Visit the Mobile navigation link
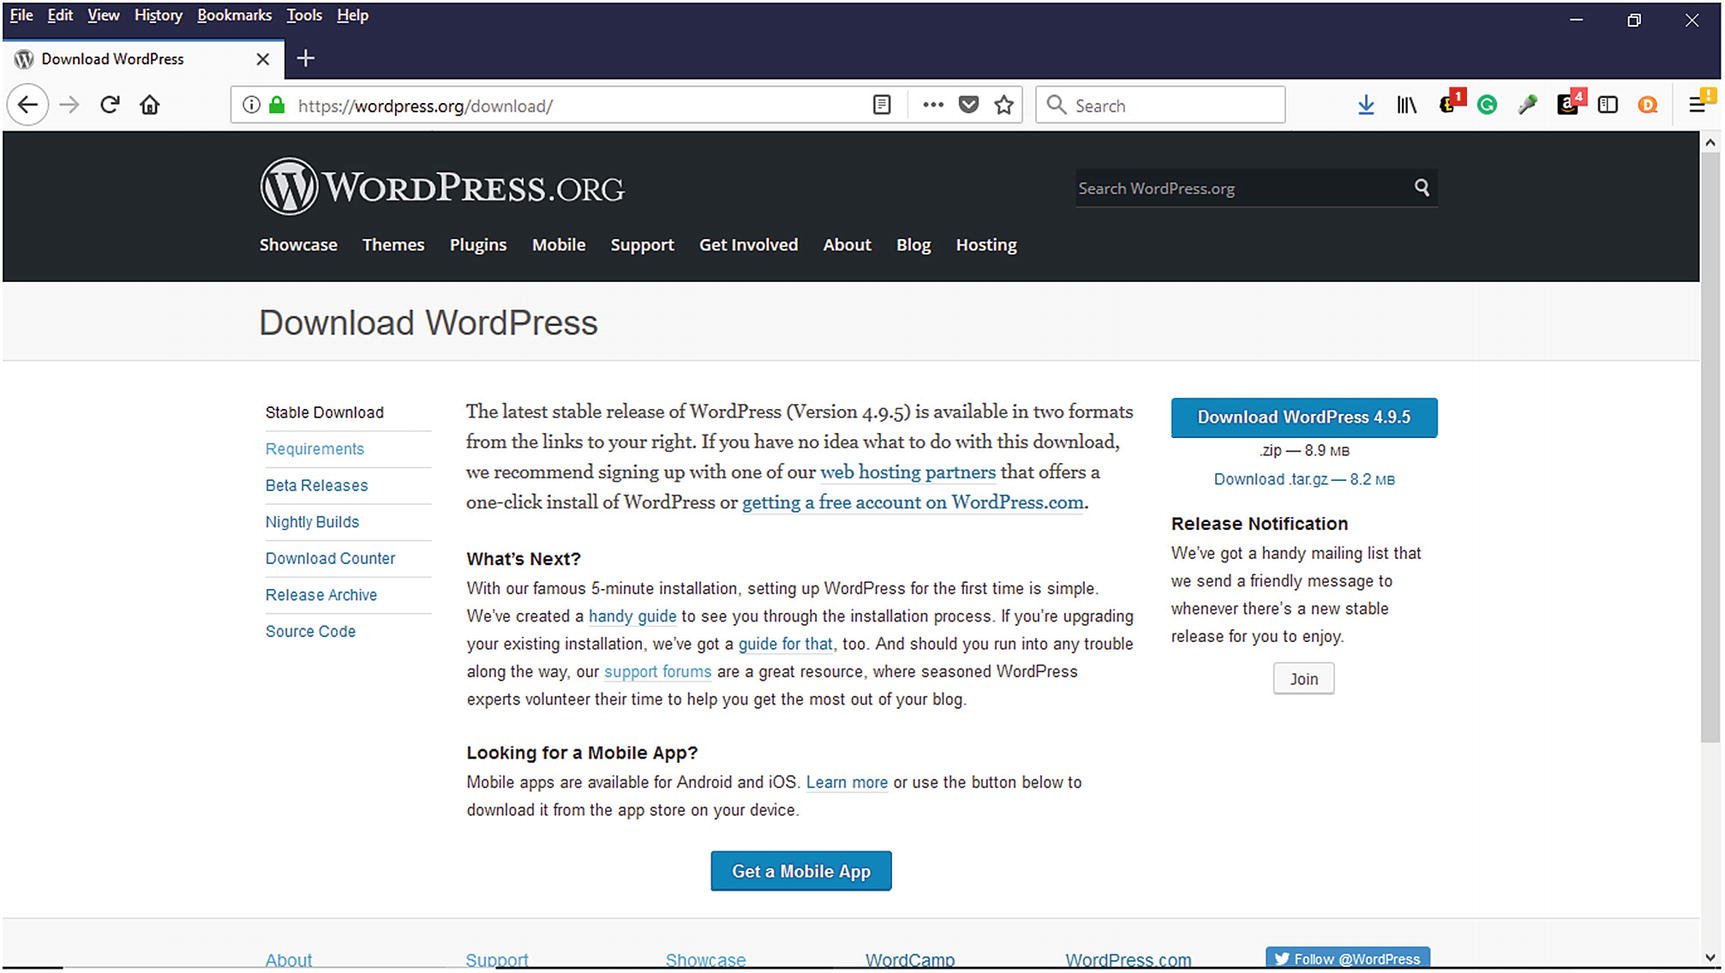 [x=558, y=245]
